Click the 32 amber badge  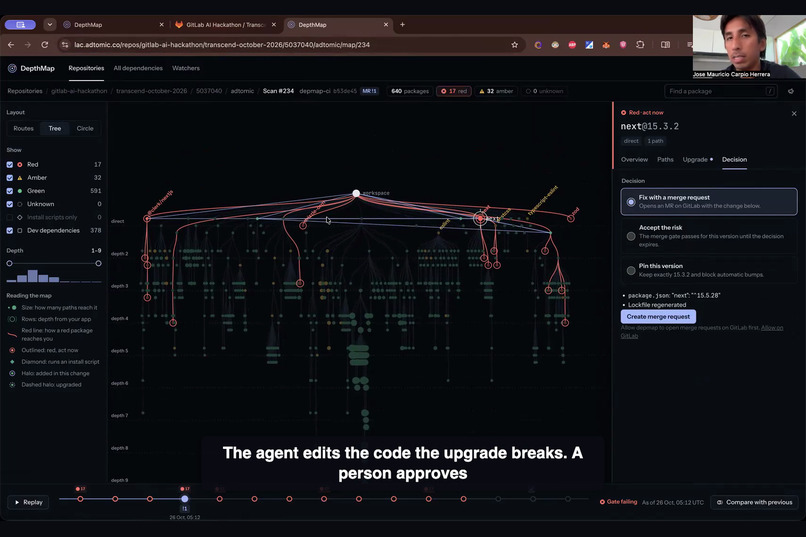tap(496, 91)
